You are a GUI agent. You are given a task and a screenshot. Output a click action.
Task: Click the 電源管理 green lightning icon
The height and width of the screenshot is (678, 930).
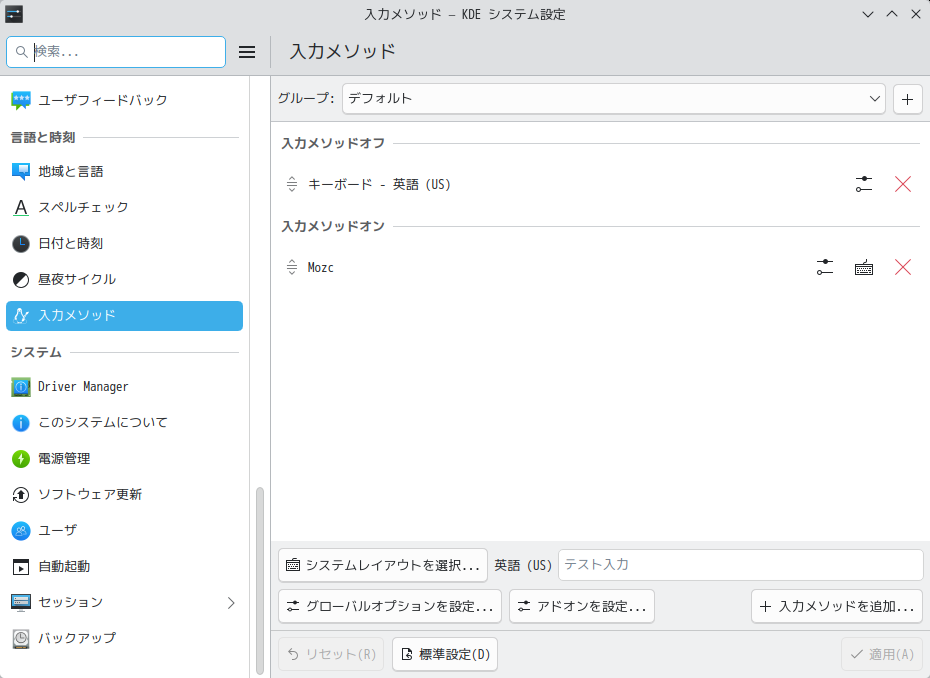(21, 459)
